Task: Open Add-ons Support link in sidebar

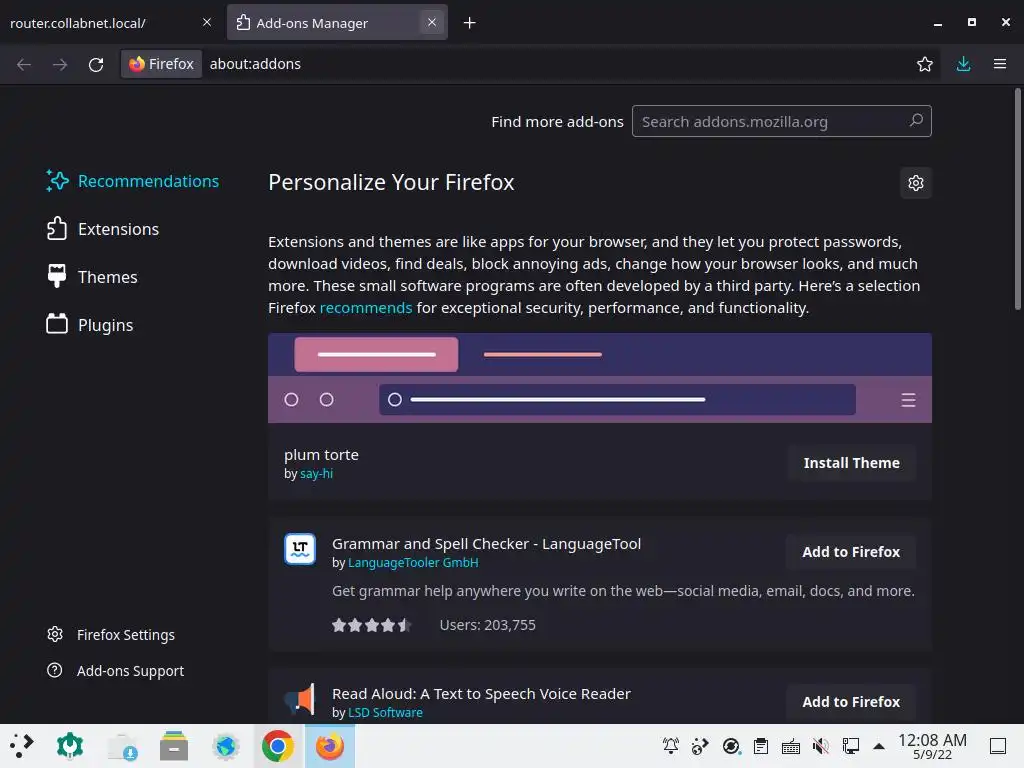Action: [x=130, y=671]
